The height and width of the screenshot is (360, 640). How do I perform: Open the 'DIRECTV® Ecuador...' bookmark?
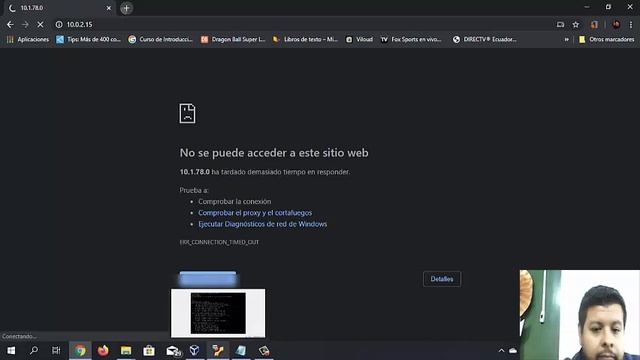tap(485, 40)
